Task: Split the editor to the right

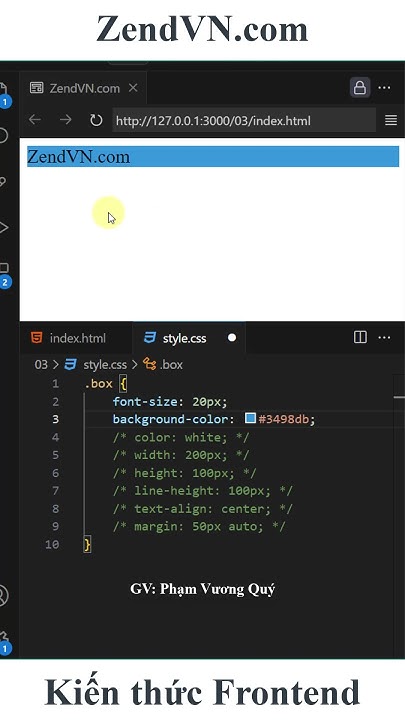Action: coord(360,338)
